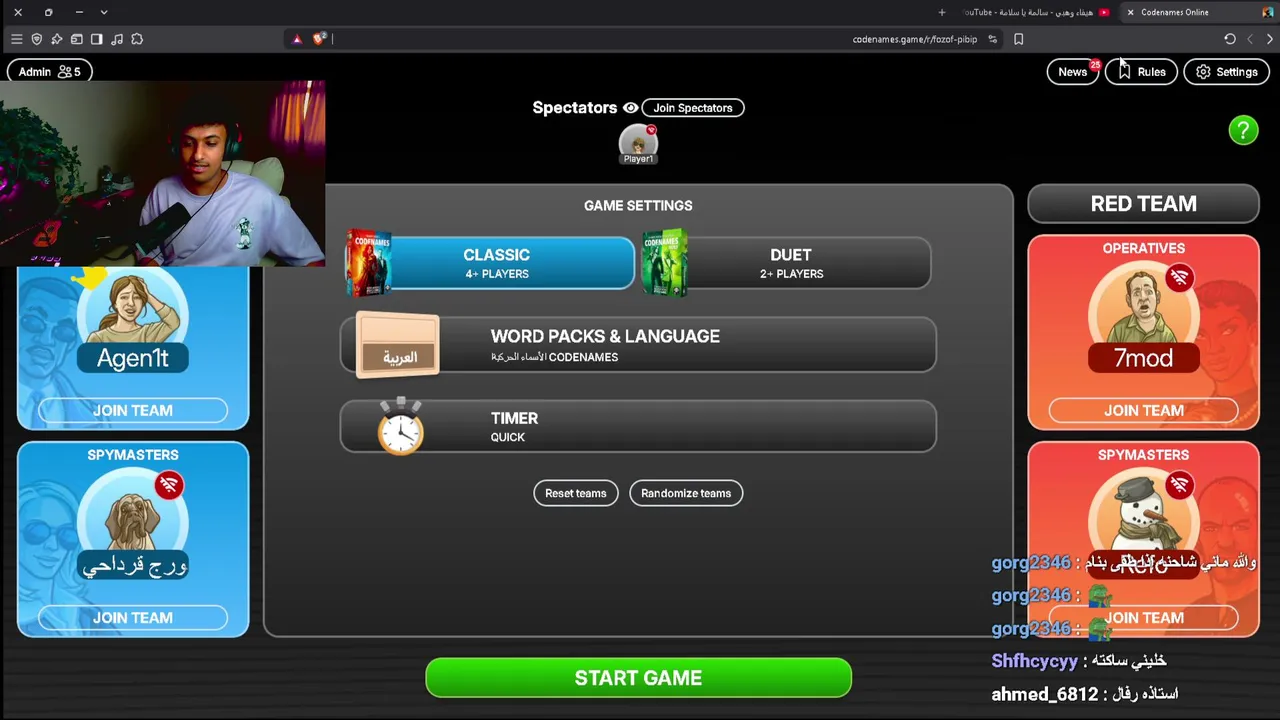Click the RED TEAM header
Image resolution: width=1280 pixels, height=720 pixels.
click(1143, 204)
